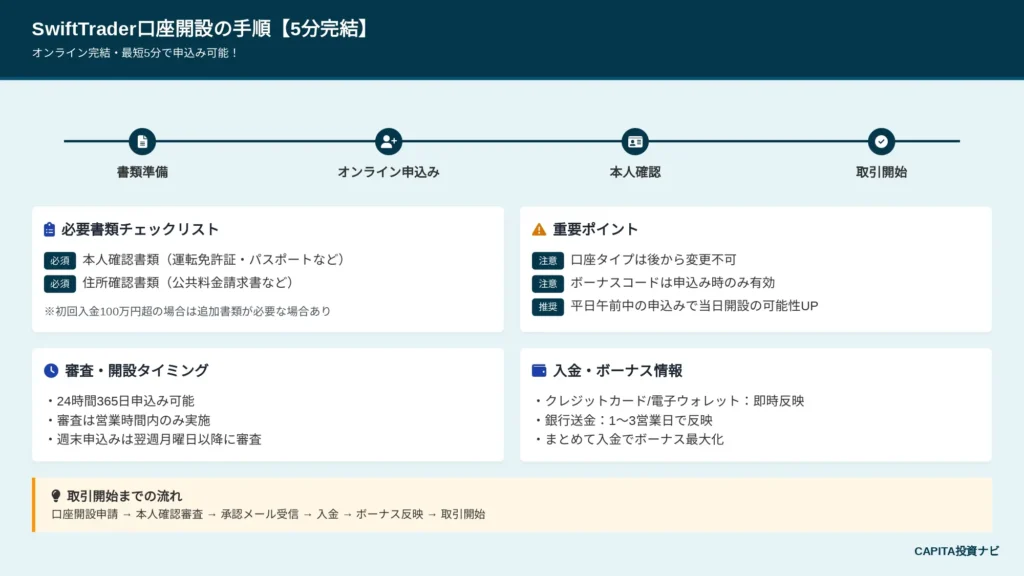Screen dimensions: 1024x576
Task: Click the 重要ポイント heading
Action: [596, 229]
